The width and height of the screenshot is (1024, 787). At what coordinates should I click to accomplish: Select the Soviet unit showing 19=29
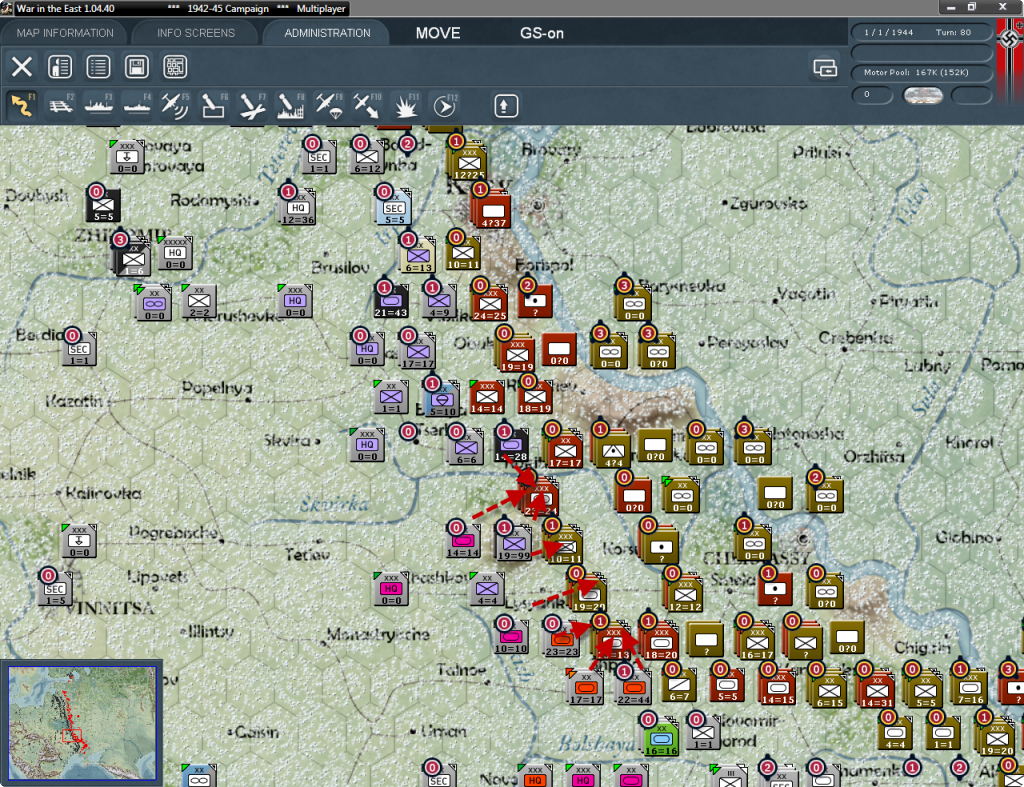589,594
